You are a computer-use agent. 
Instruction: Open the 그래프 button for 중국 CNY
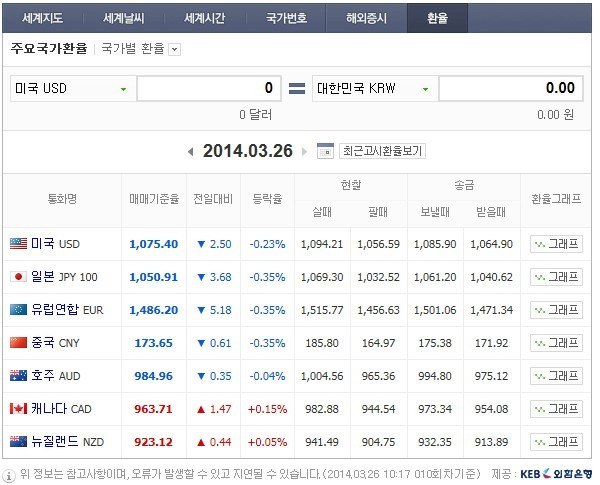pyautogui.click(x=556, y=343)
